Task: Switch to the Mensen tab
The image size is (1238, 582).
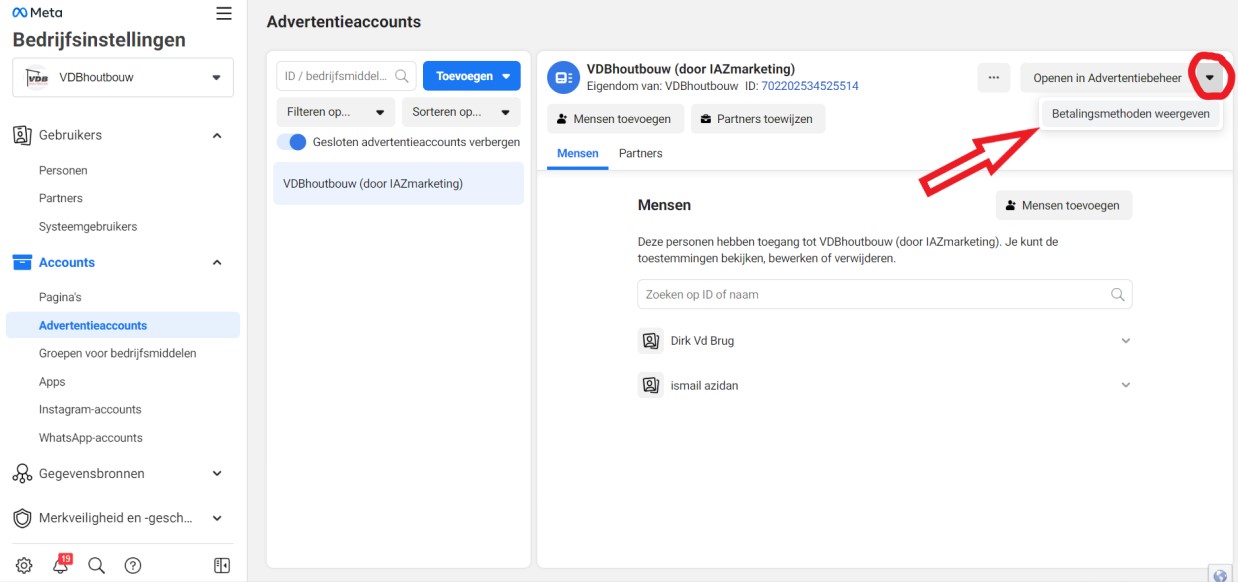Action: pos(578,153)
